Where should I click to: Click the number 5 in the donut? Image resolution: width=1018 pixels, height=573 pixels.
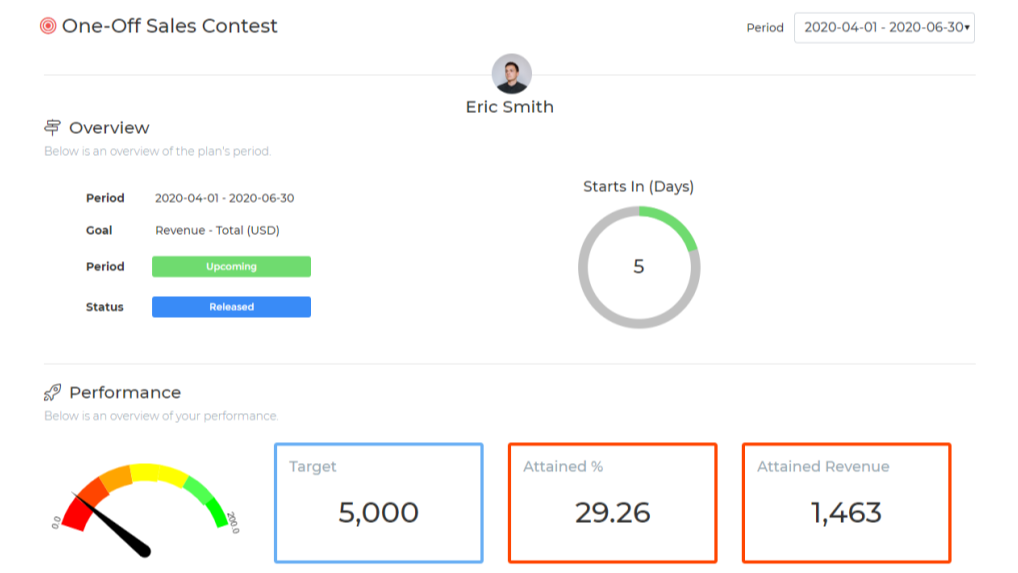click(639, 267)
